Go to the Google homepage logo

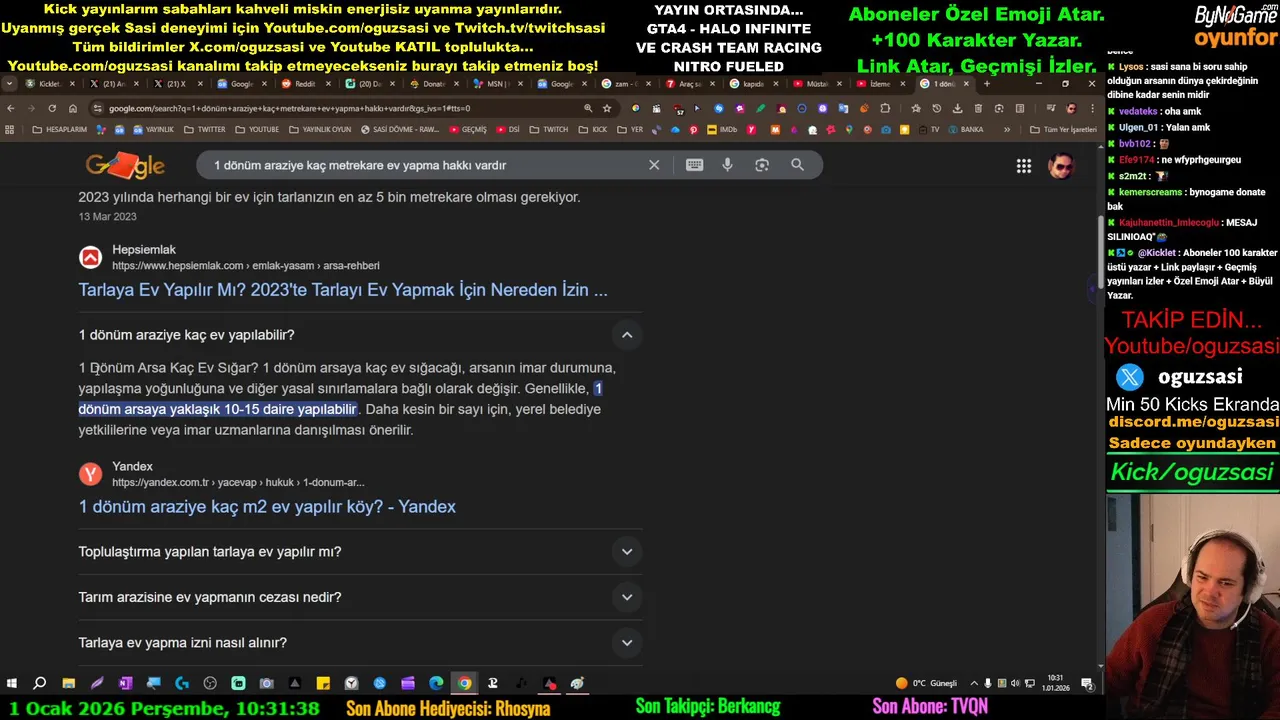(x=125, y=166)
